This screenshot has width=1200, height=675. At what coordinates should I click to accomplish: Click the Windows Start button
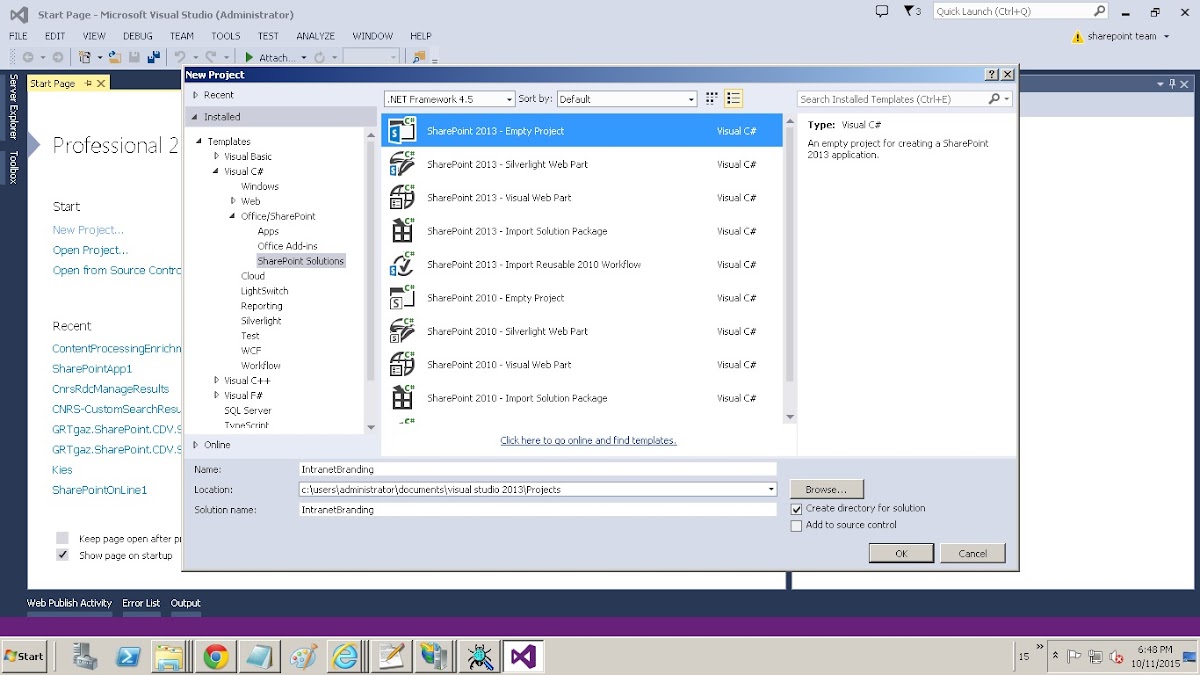point(25,656)
